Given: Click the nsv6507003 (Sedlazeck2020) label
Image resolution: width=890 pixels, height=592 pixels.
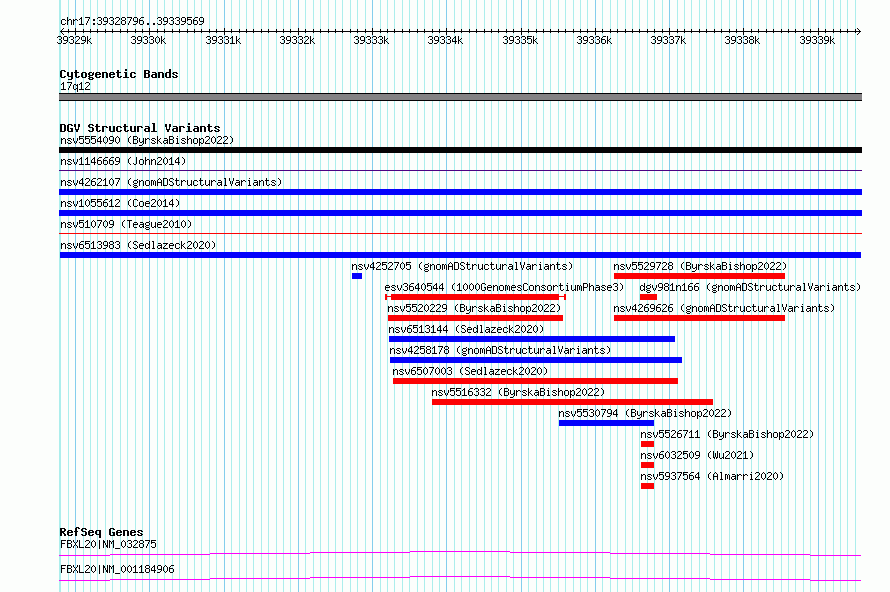Looking at the screenshot, I should tap(470, 371).
